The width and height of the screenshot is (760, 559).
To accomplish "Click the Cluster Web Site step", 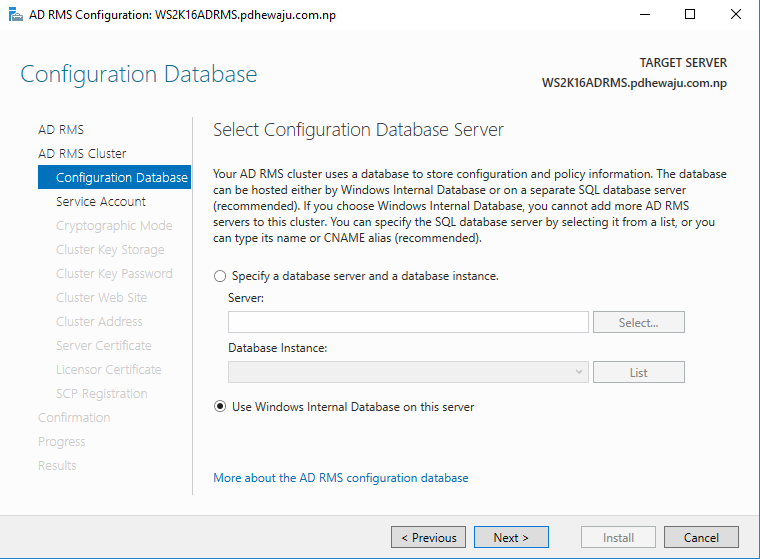I will [x=101, y=298].
